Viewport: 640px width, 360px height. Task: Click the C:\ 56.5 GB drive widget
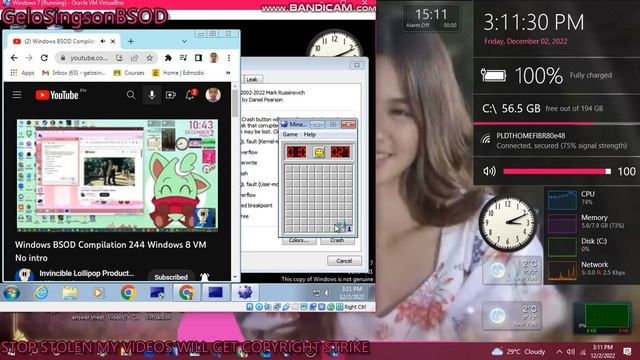(556, 109)
